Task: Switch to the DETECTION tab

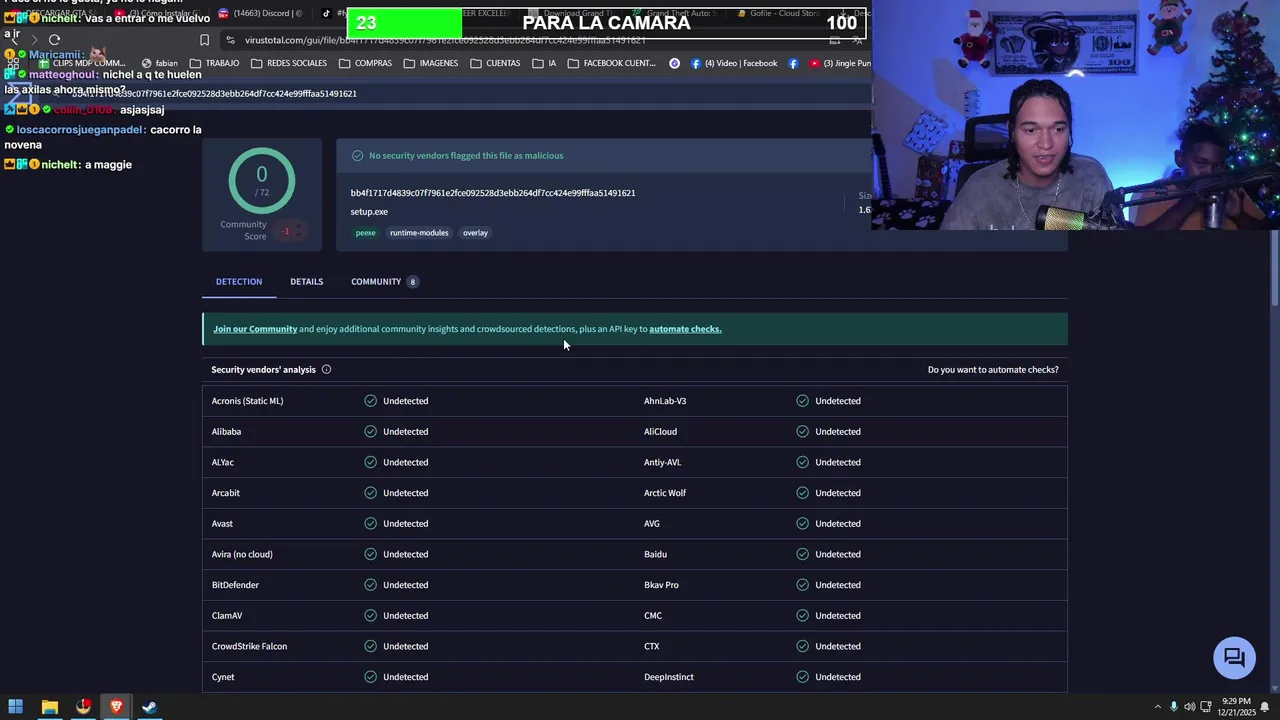Action: click(x=239, y=282)
